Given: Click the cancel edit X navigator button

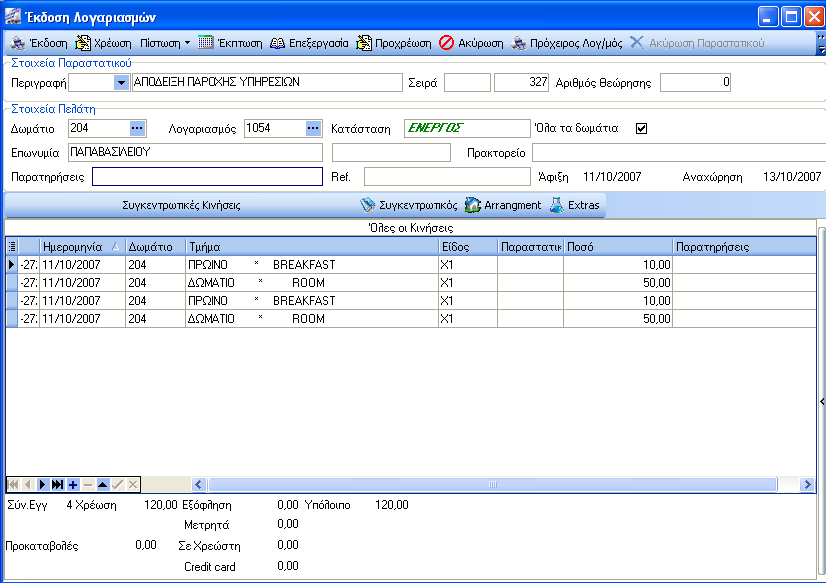Looking at the screenshot, I should pos(133,485).
